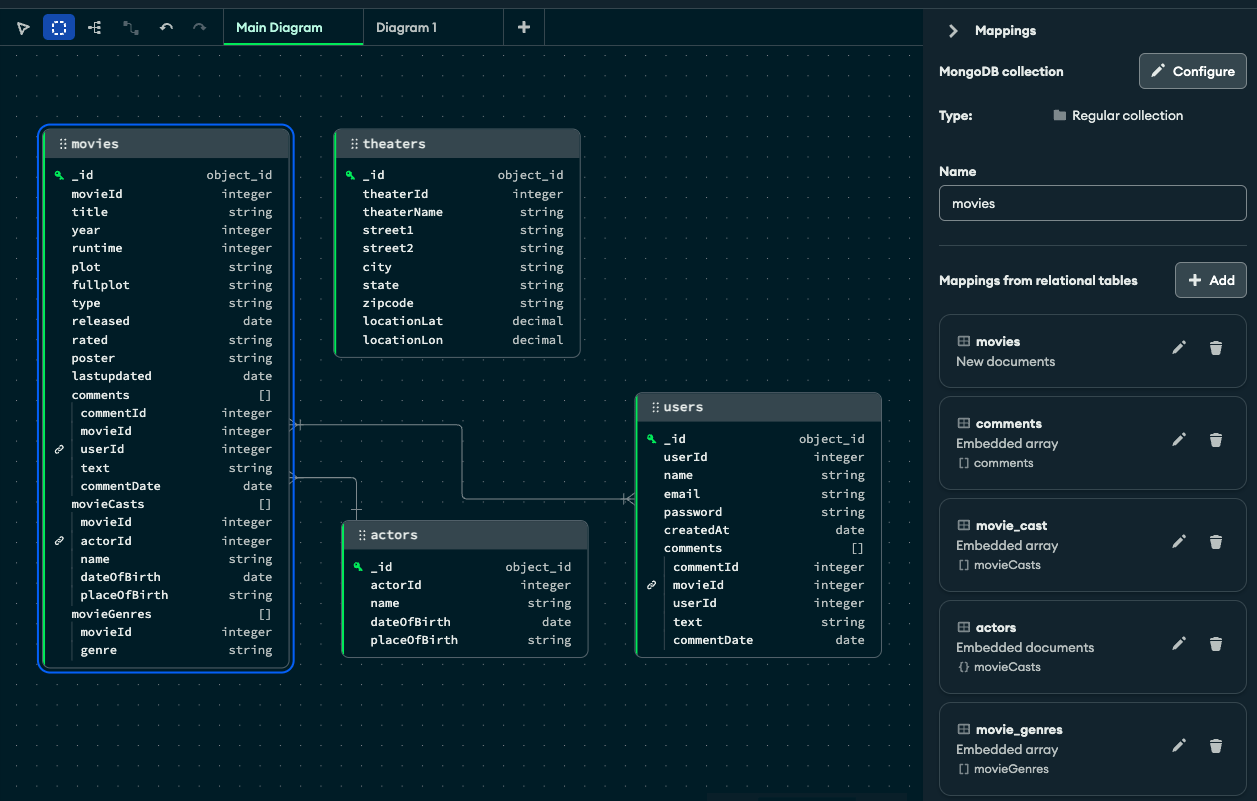The image size is (1257, 801).
Task: Grab the actors collection drag handle
Action: pyautogui.click(x=362, y=535)
